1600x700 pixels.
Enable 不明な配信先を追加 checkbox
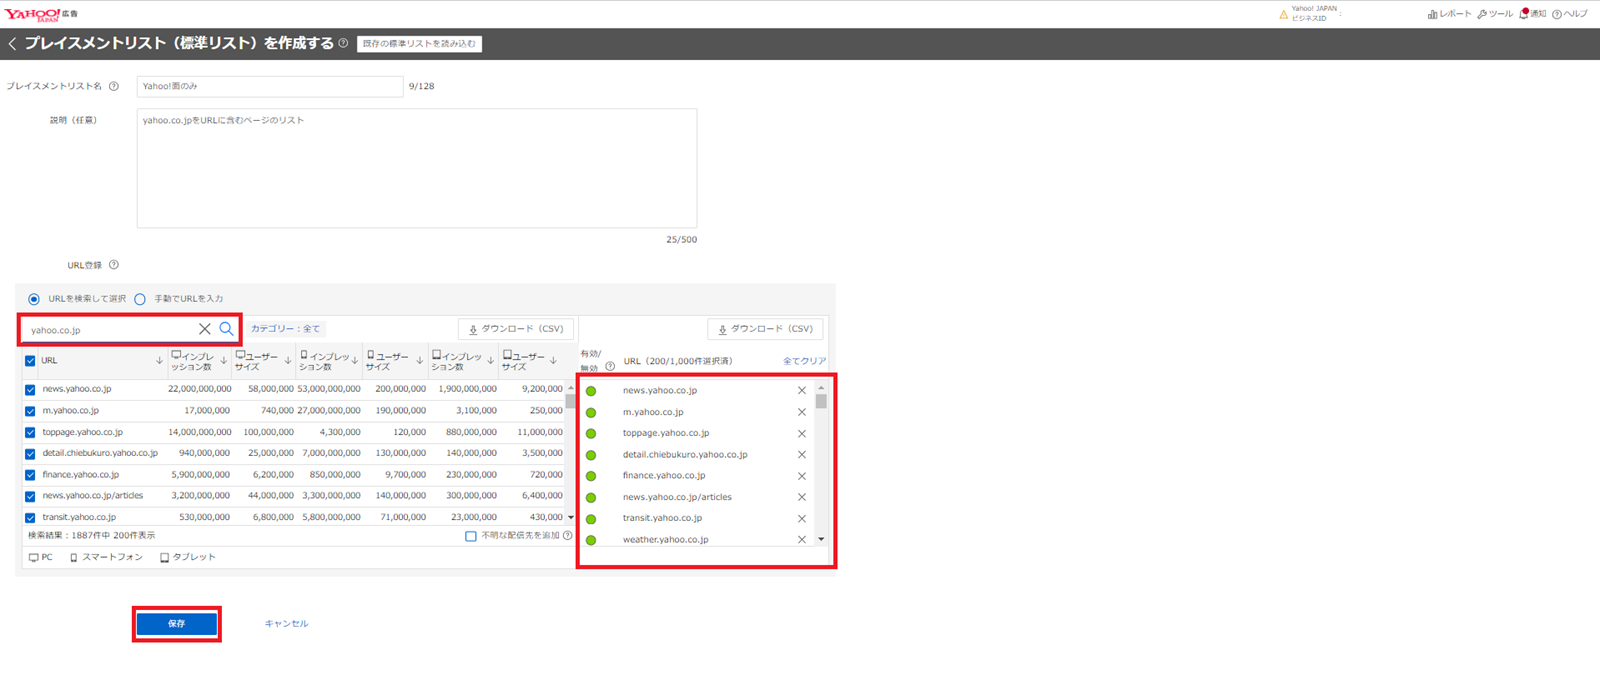(470, 536)
